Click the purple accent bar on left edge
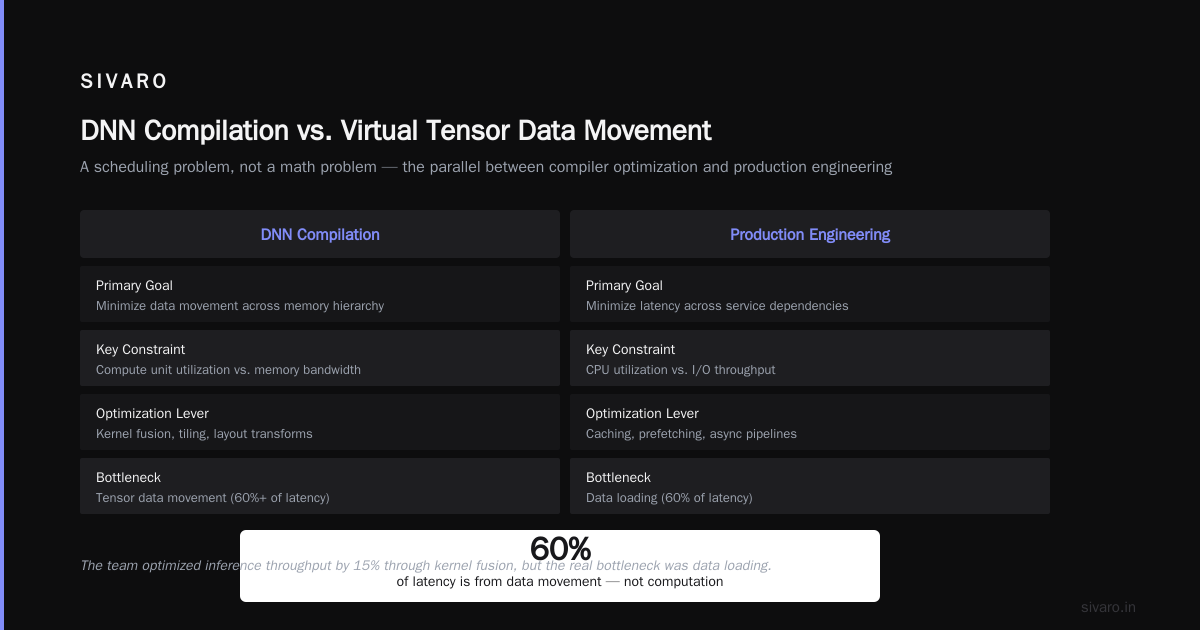Image resolution: width=1200 pixels, height=630 pixels. tap(2, 315)
